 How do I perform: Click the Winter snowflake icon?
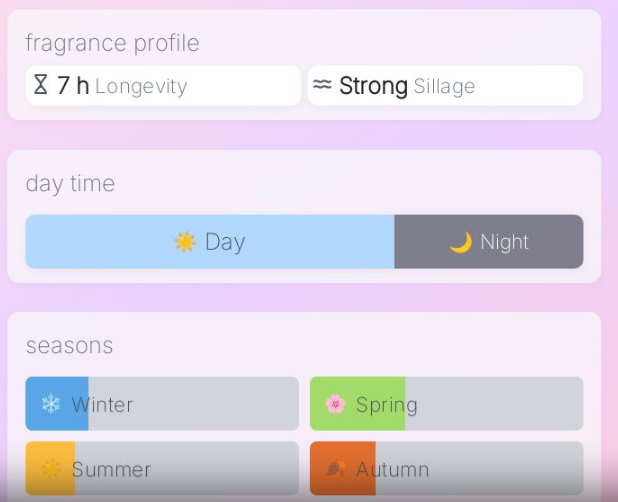[50, 404]
